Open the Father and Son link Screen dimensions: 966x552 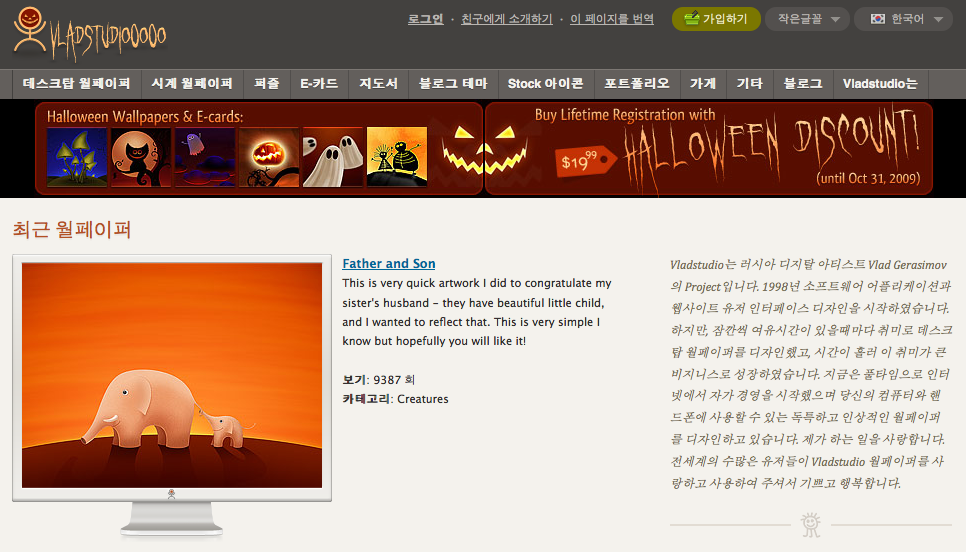[x=389, y=264]
